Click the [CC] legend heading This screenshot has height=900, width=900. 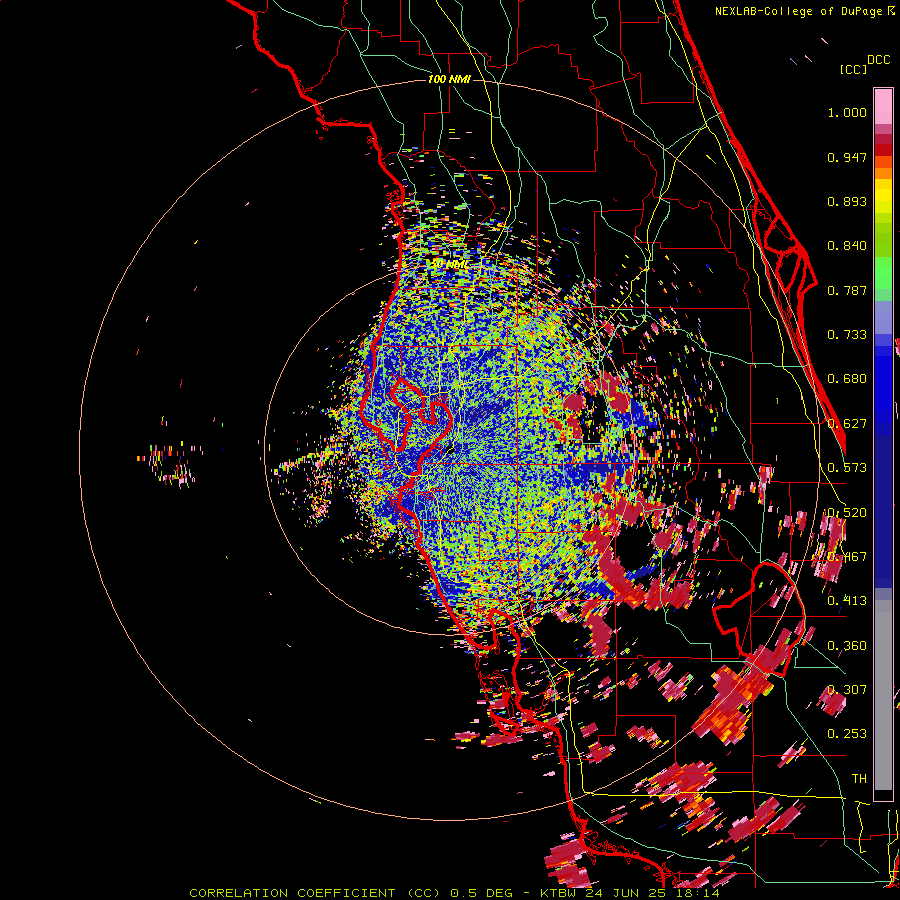[853, 69]
